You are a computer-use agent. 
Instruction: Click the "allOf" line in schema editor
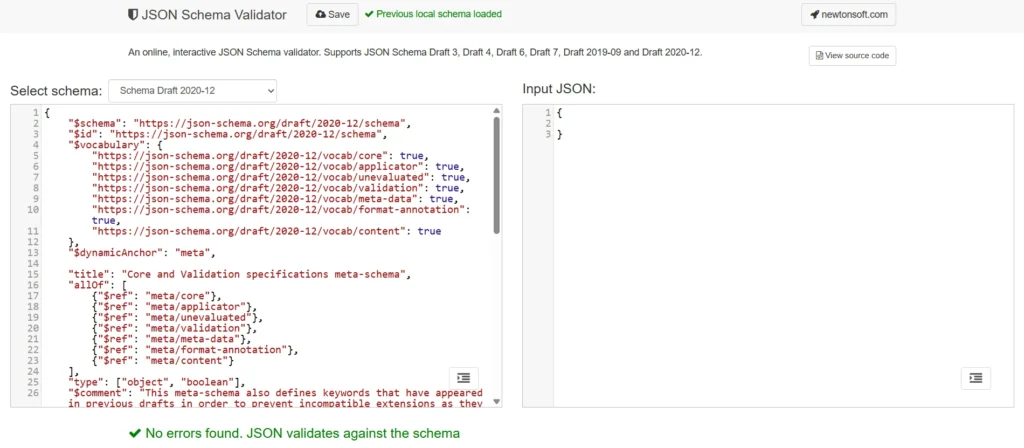pyautogui.click(x=97, y=285)
